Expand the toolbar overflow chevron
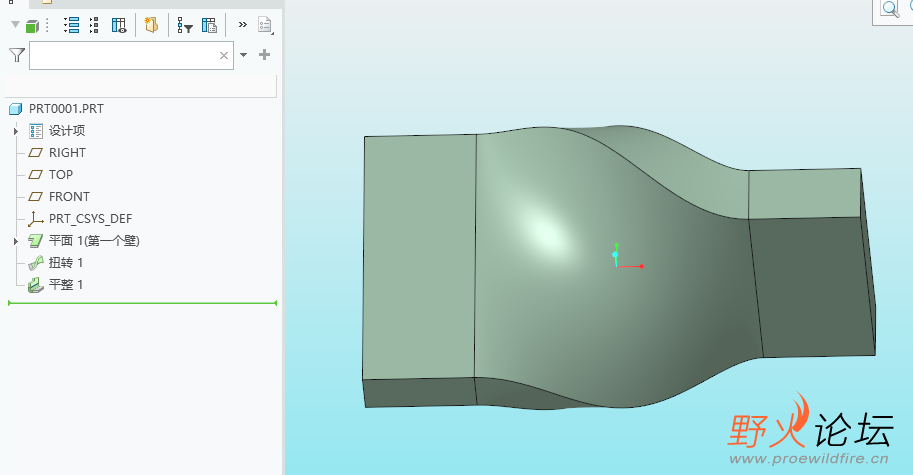Screen dimensions: 913x475 (242, 25)
